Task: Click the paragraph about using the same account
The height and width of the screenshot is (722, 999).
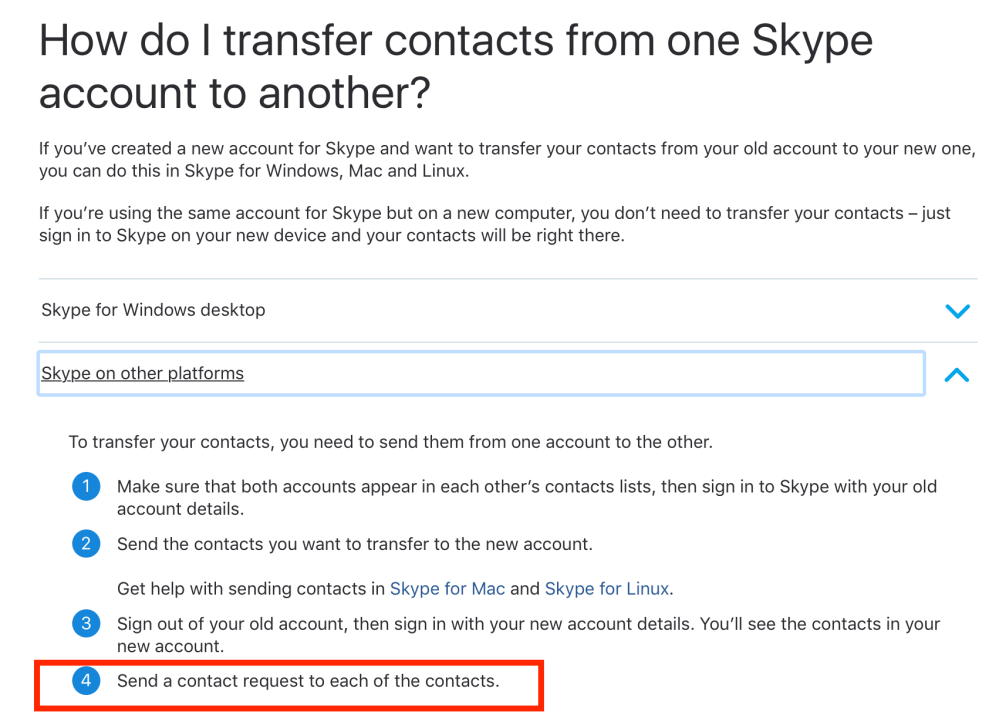Action: [x=494, y=225]
